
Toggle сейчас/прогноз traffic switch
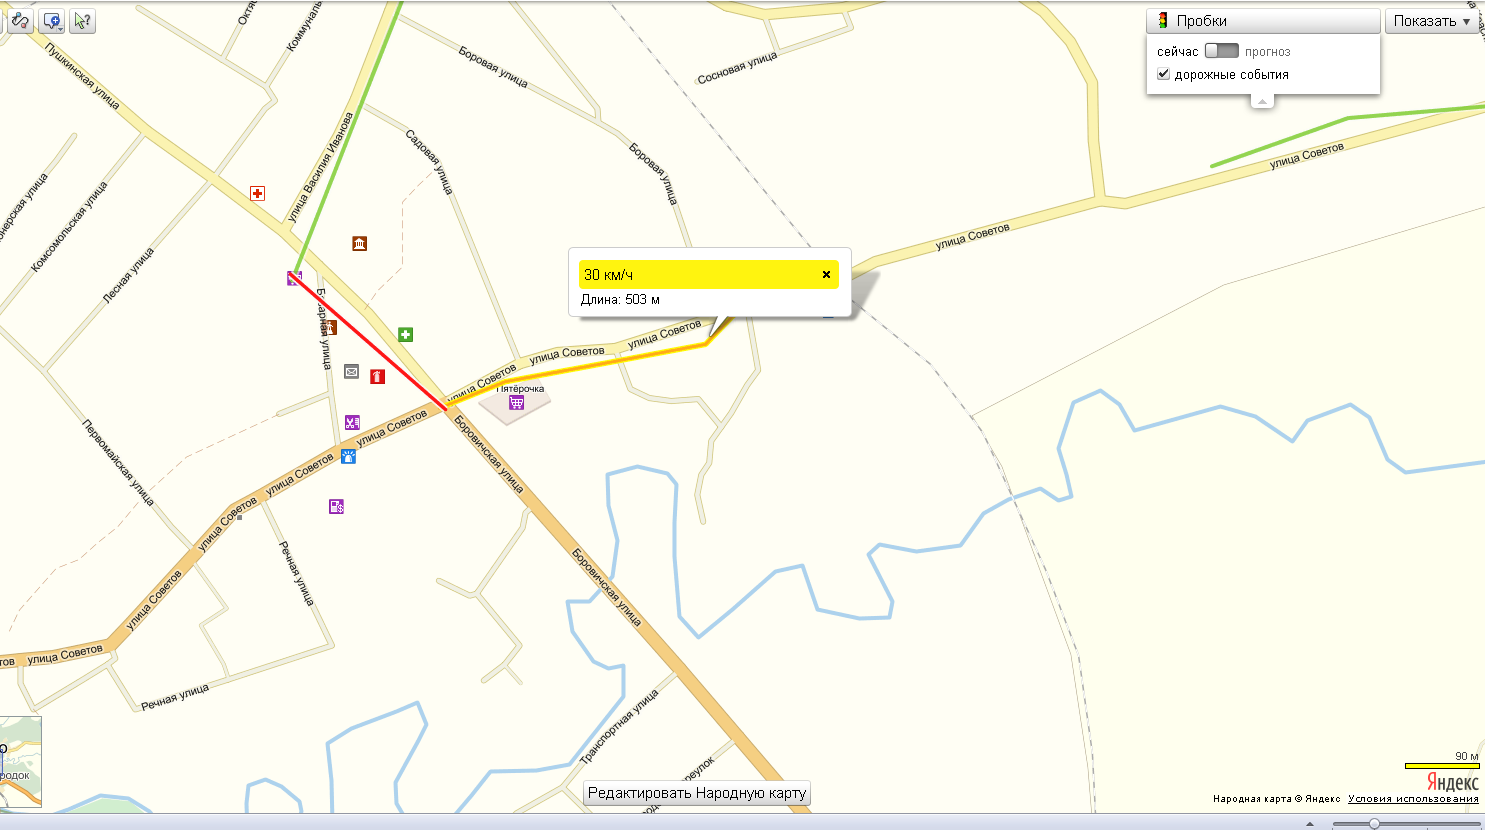[x=1221, y=51]
